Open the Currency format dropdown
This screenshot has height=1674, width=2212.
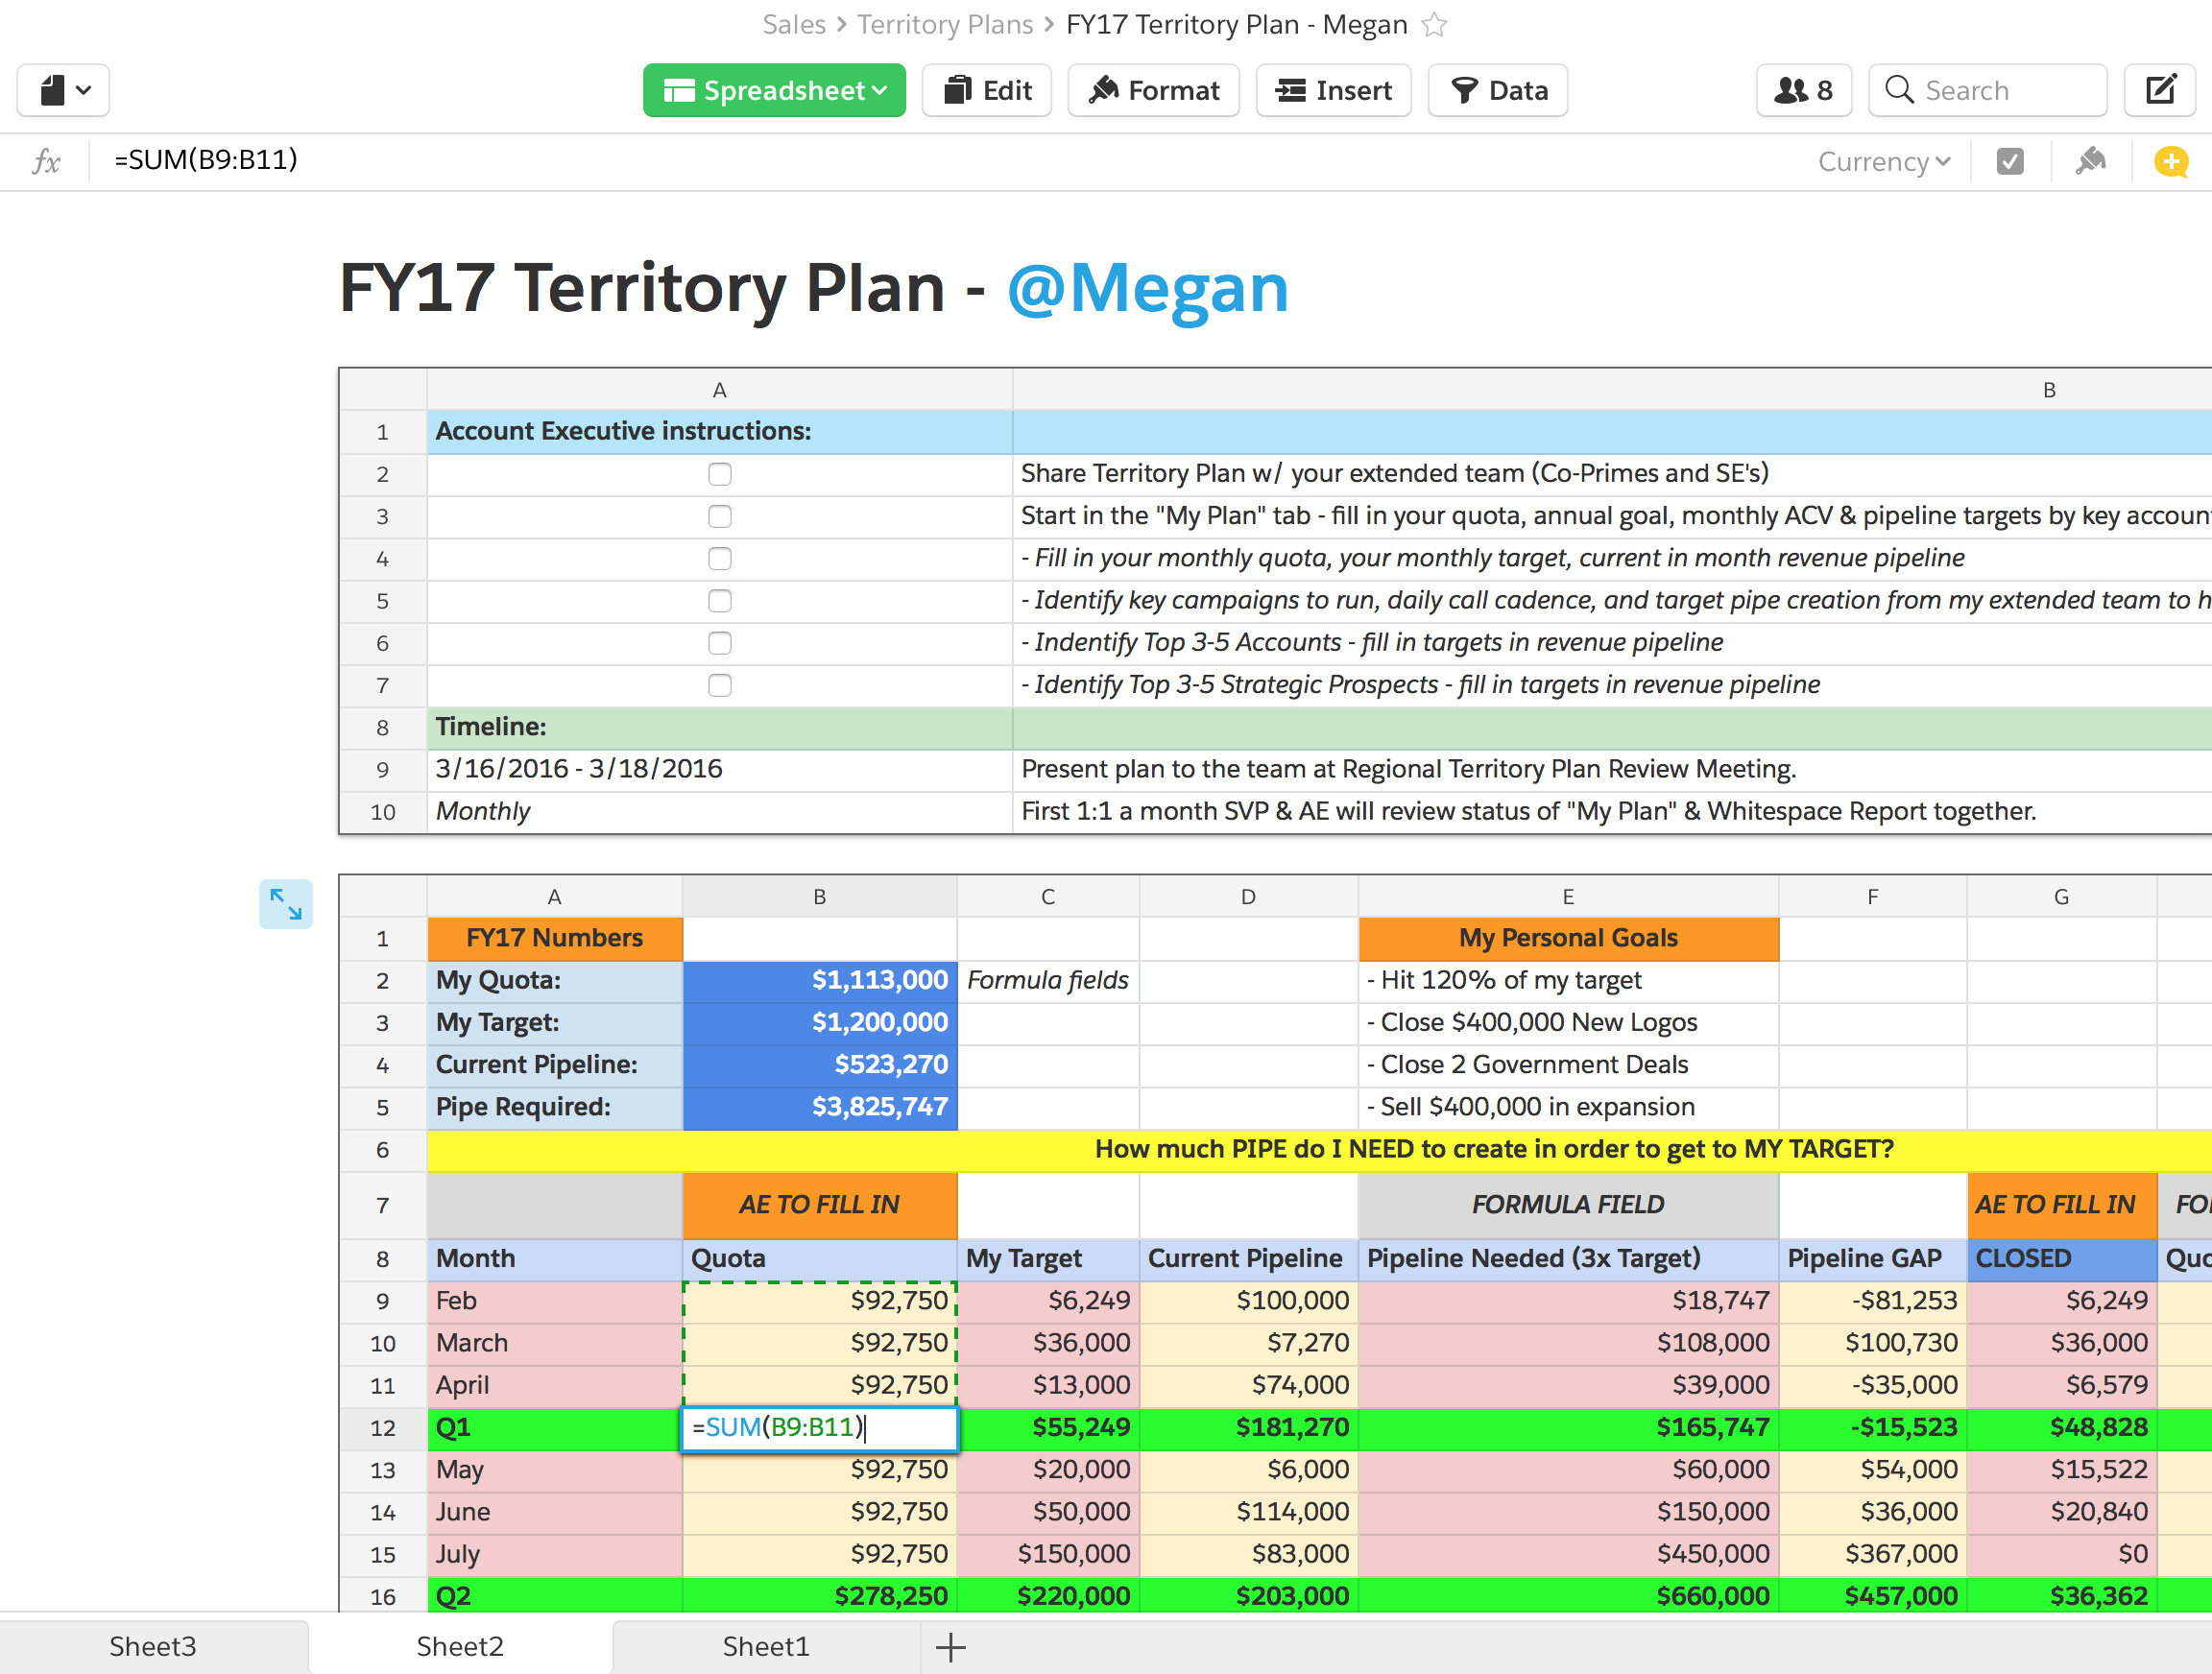click(1883, 161)
